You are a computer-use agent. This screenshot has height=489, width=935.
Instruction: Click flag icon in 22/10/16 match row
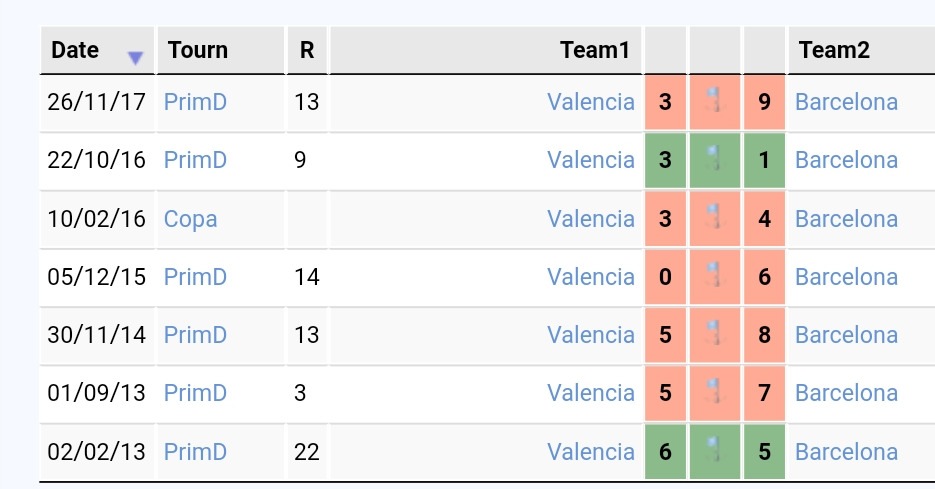pos(714,159)
